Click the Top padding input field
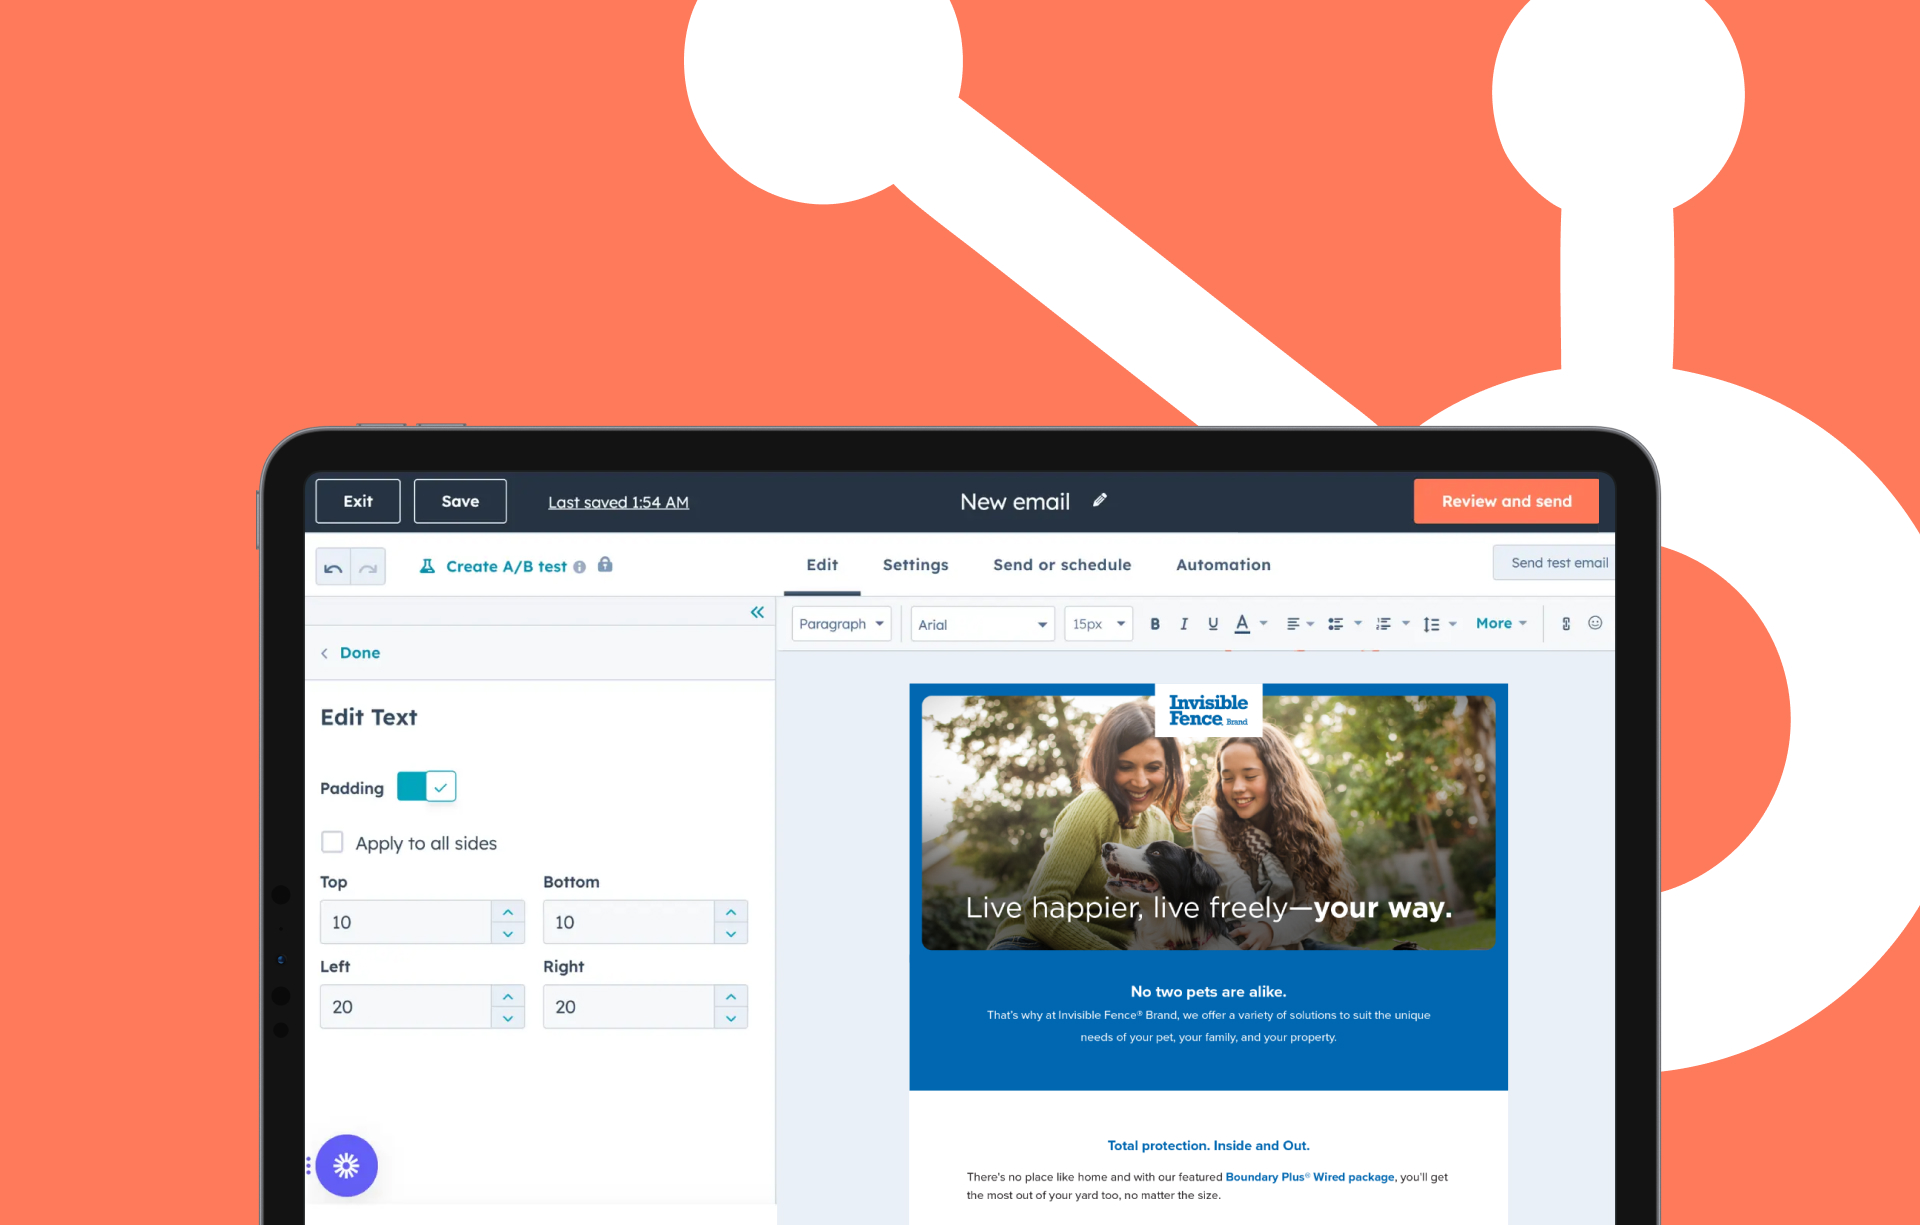This screenshot has height=1225, width=1920. (x=406, y=922)
